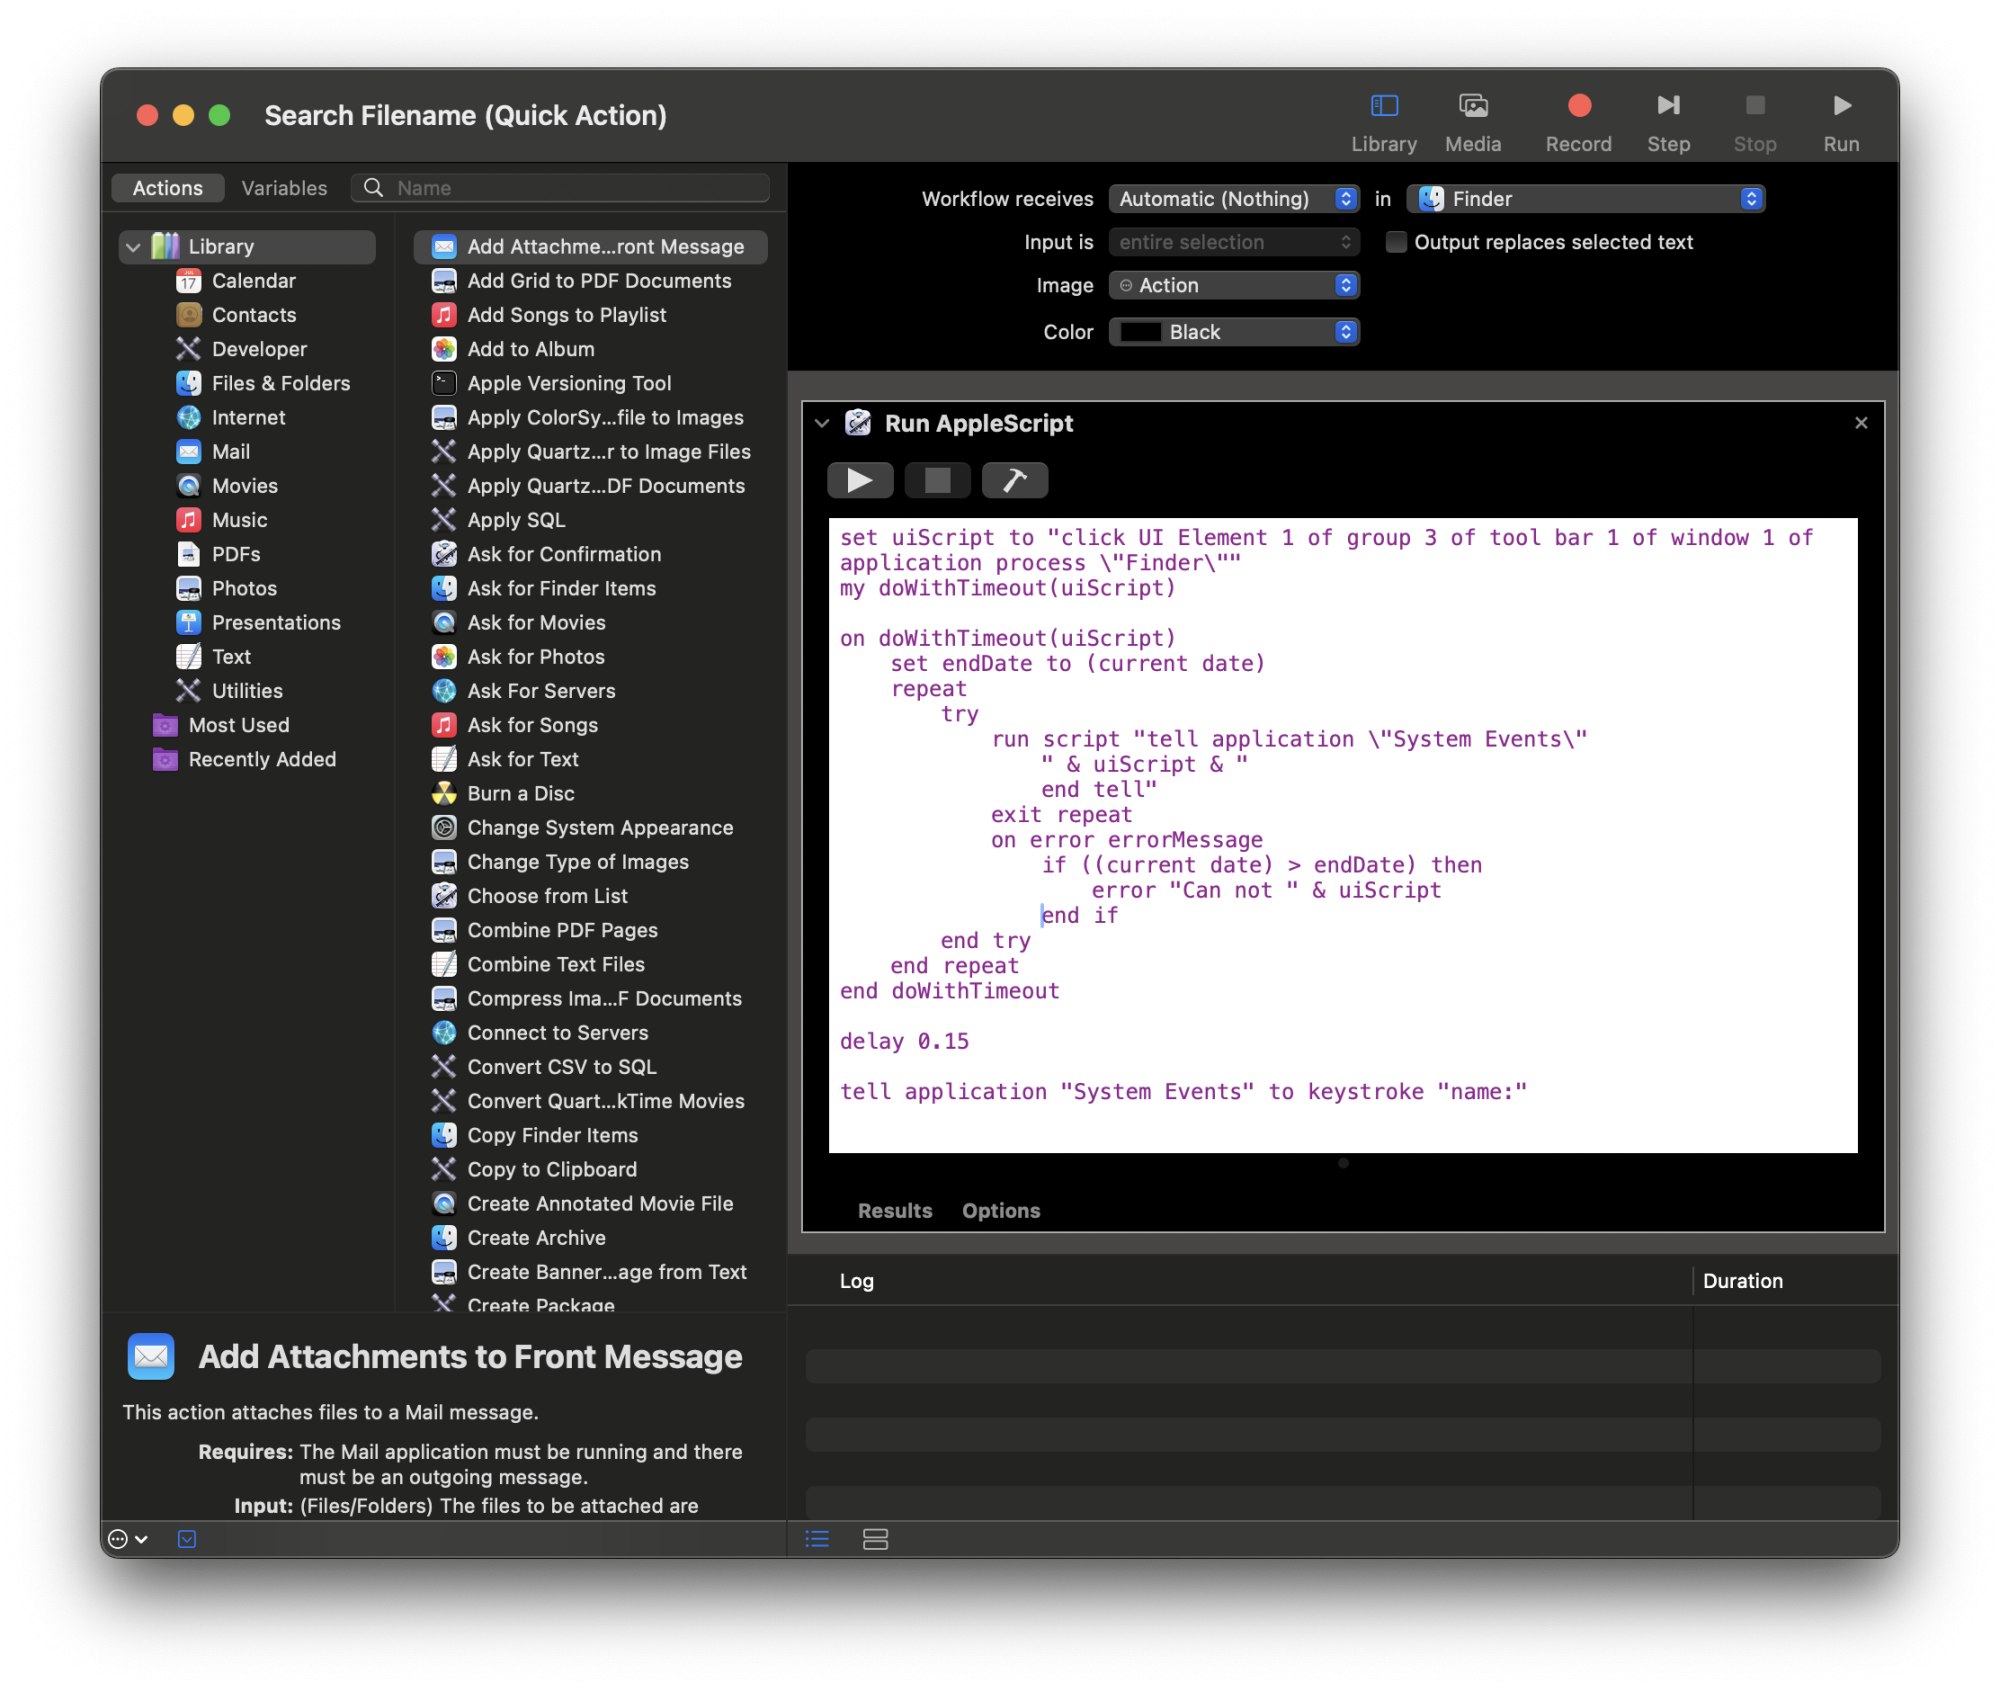Click the Options tab in AppleScript
The width and height of the screenshot is (2000, 1691).
[1002, 1208]
